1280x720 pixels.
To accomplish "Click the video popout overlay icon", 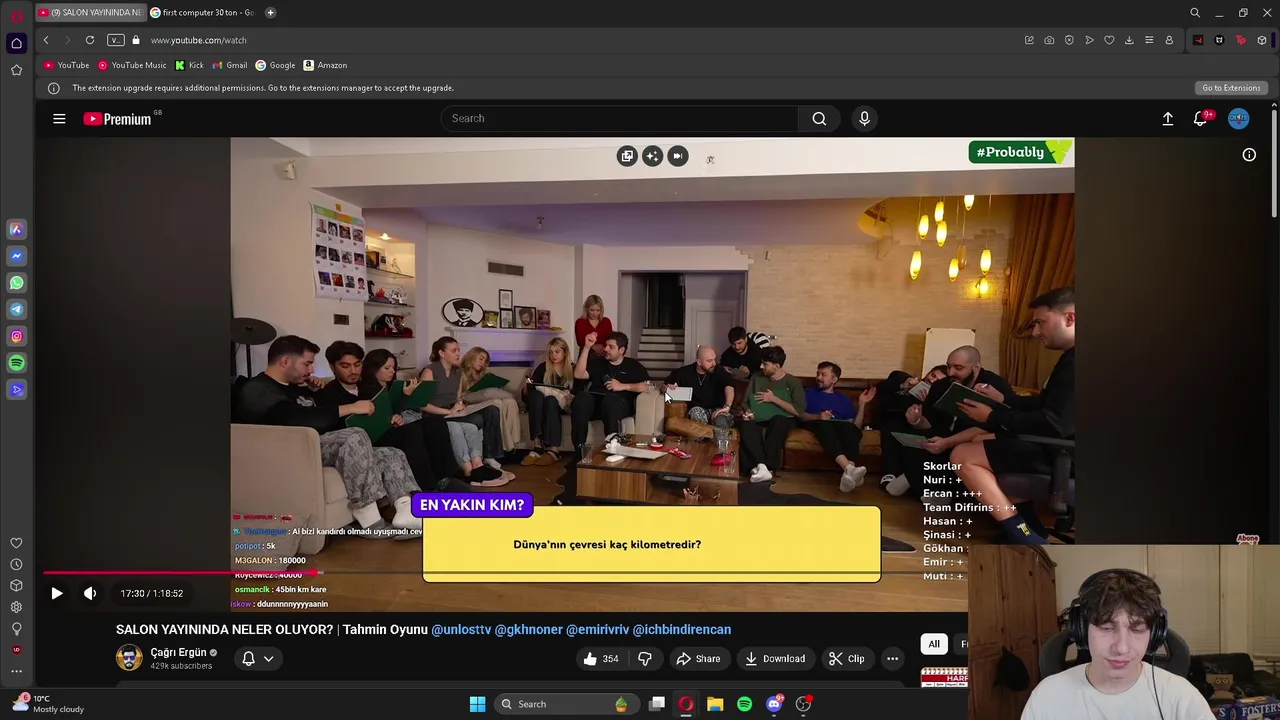I will coord(627,156).
